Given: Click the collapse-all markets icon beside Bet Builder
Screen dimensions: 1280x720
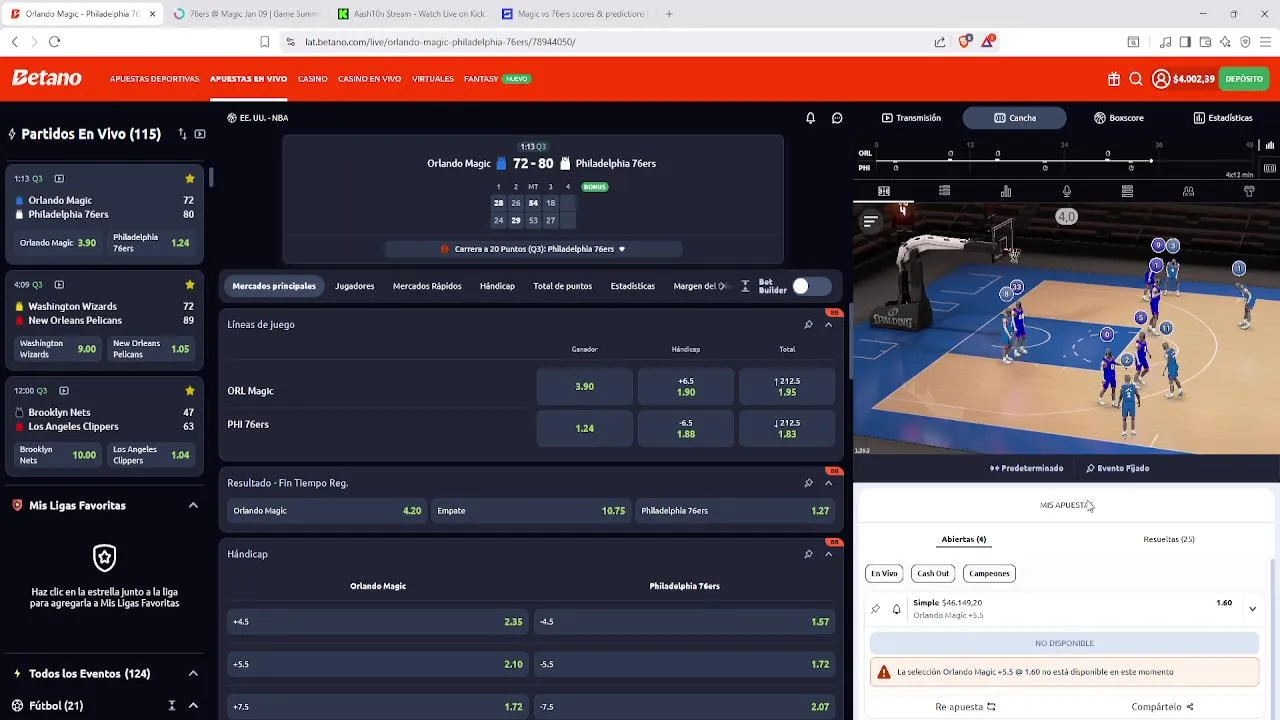Looking at the screenshot, I should tap(745, 286).
